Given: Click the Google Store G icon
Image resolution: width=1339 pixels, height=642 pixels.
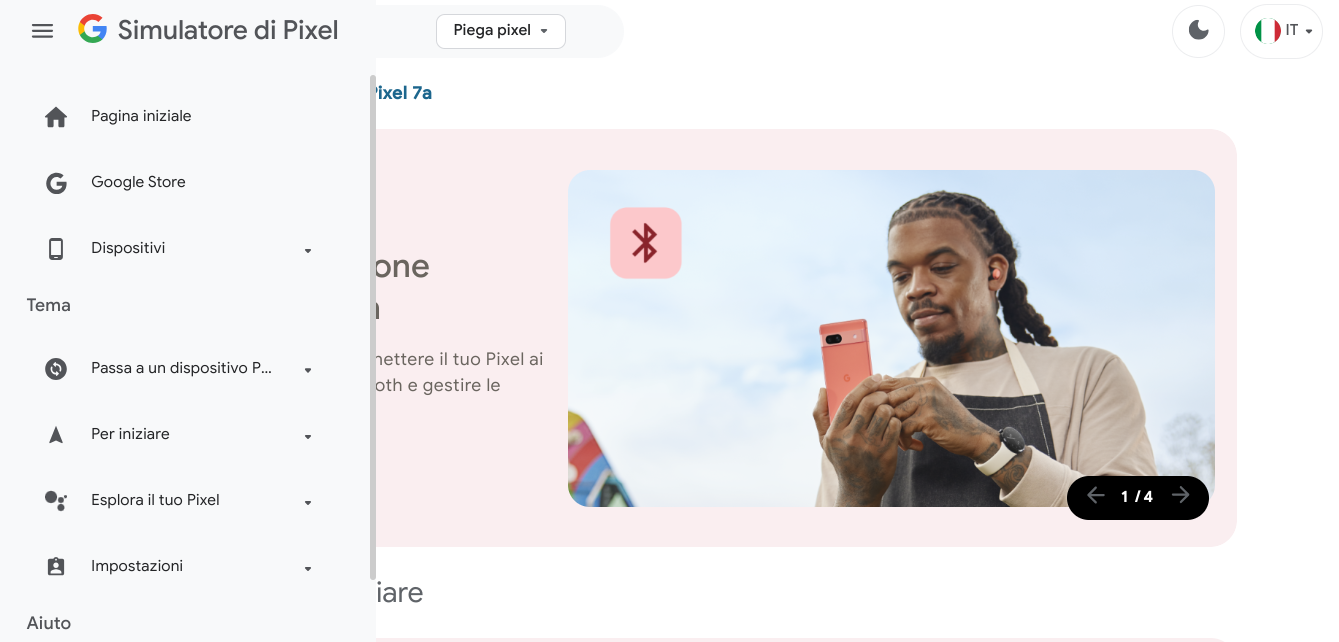Looking at the screenshot, I should pos(56,183).
